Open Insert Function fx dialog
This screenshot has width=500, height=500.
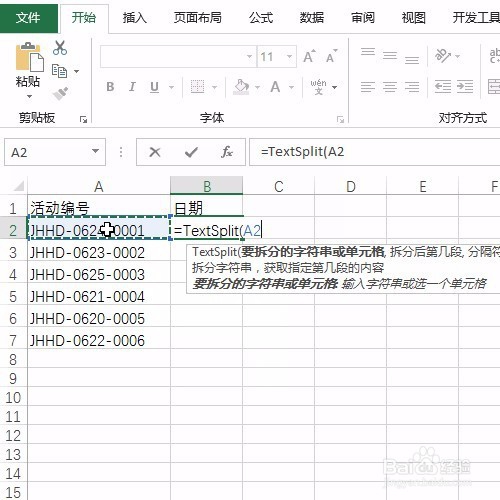click(227, 152)
